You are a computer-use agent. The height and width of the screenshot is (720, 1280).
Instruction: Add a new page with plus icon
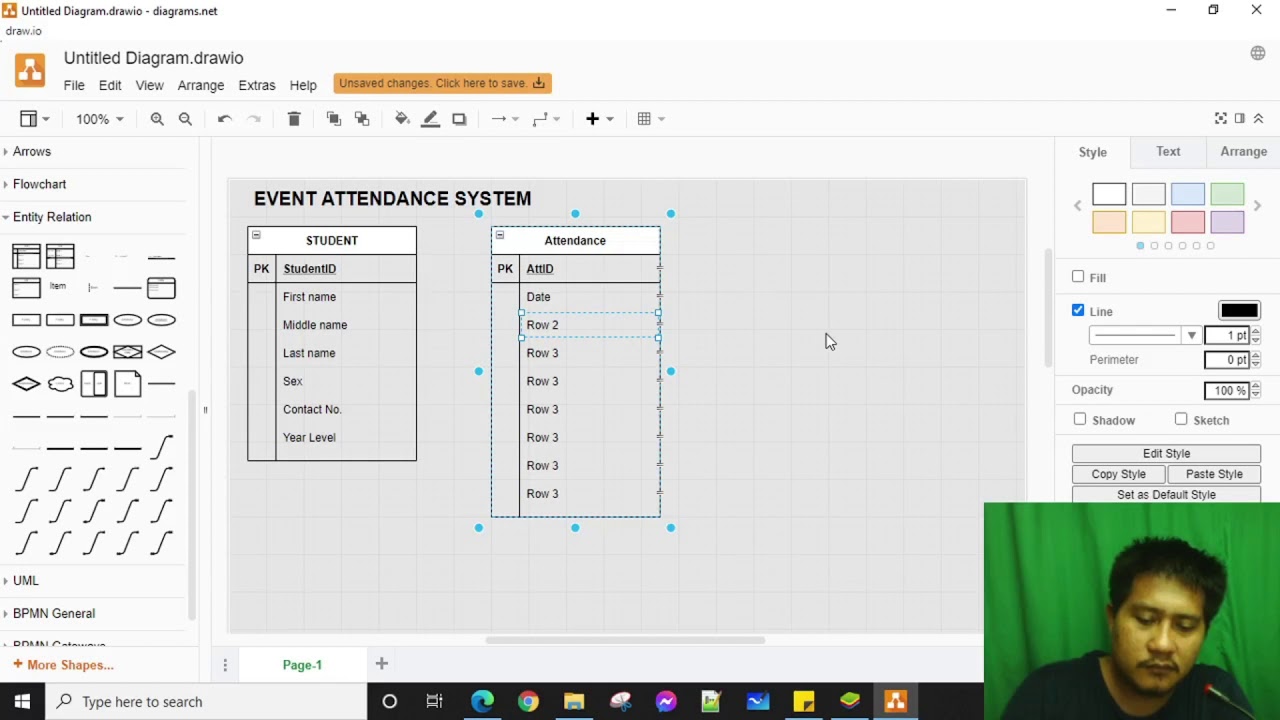[x=381, y=663]
